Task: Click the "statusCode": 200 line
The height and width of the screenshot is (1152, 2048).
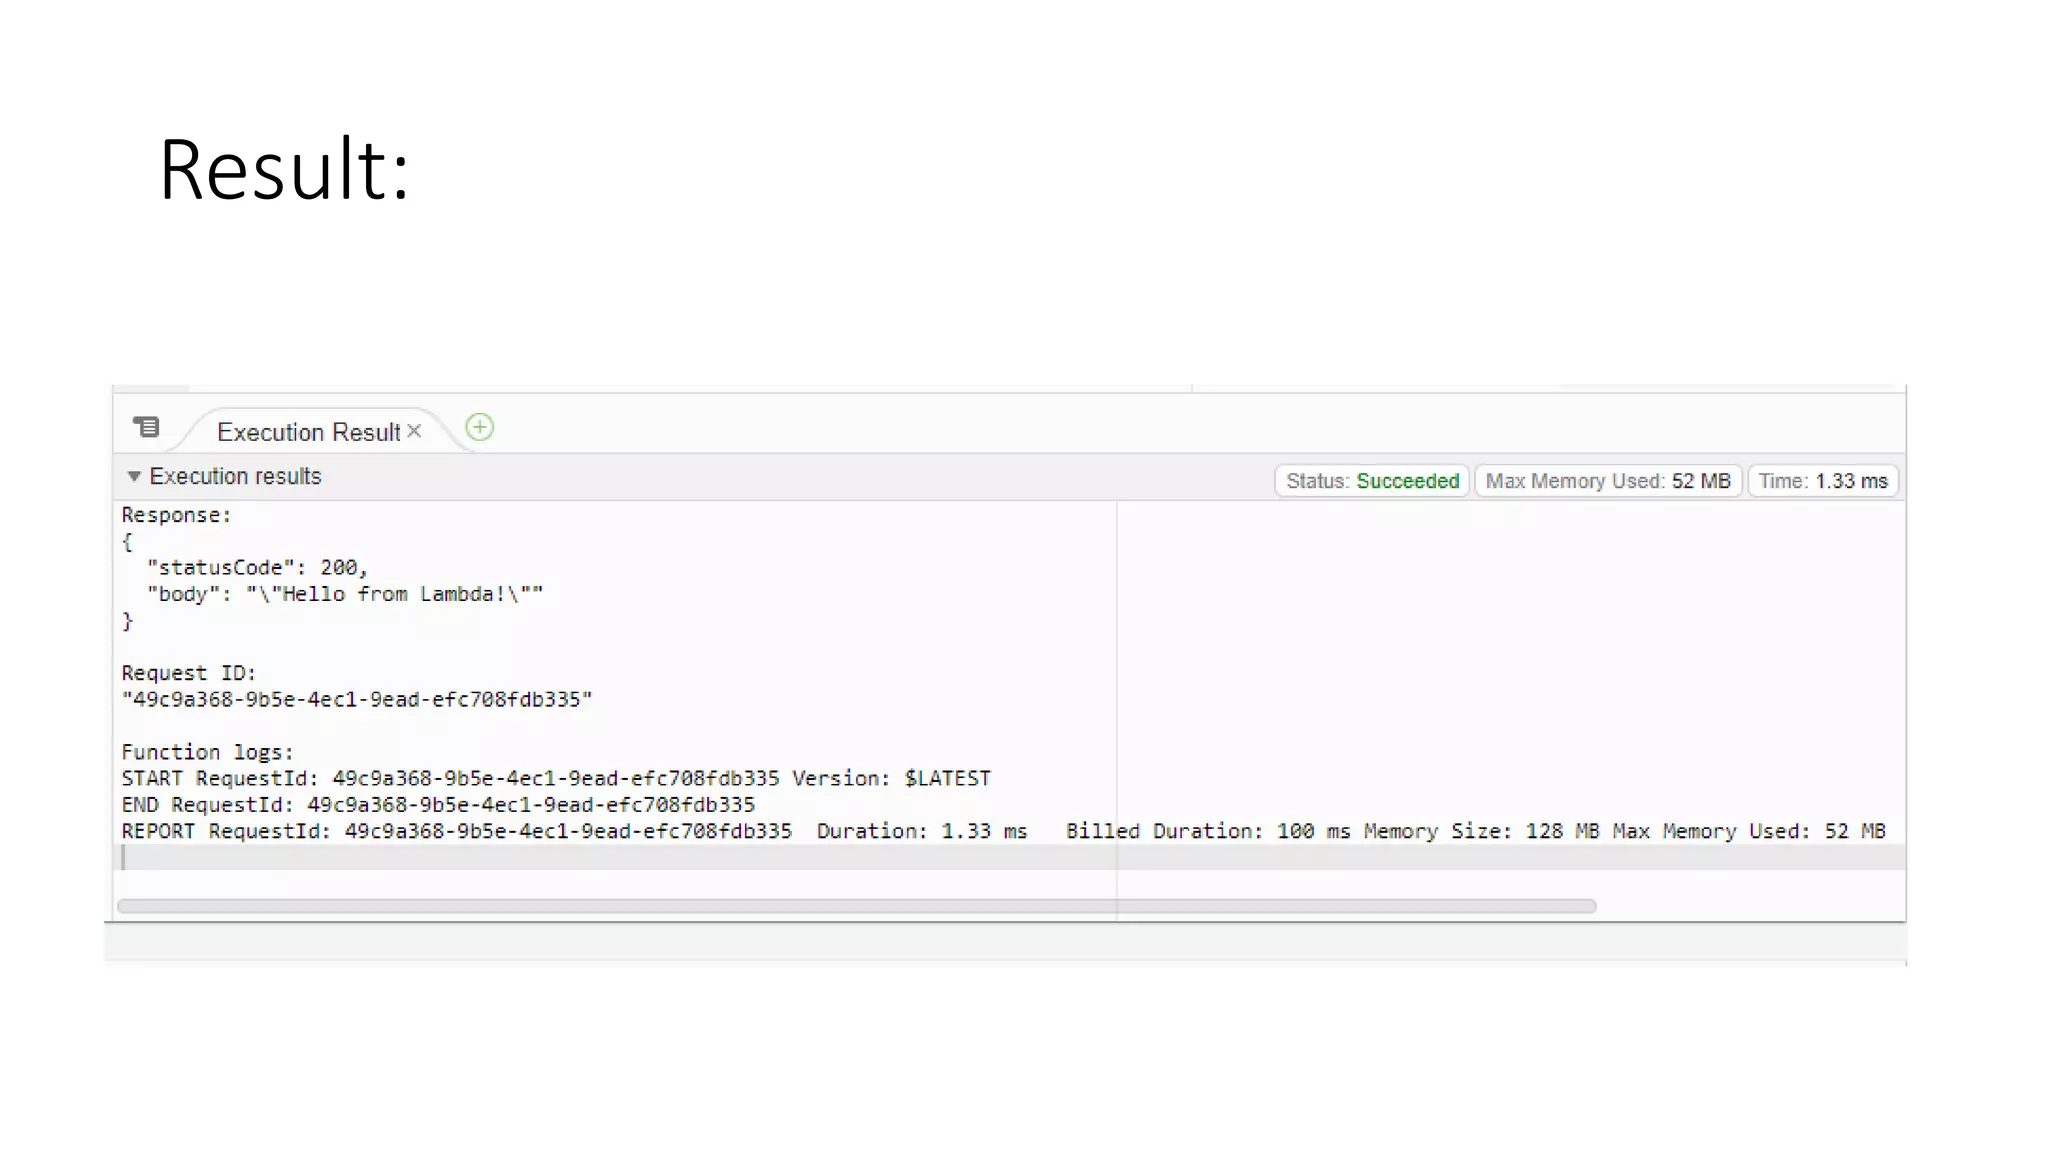Action: click(x=257, y=568)
